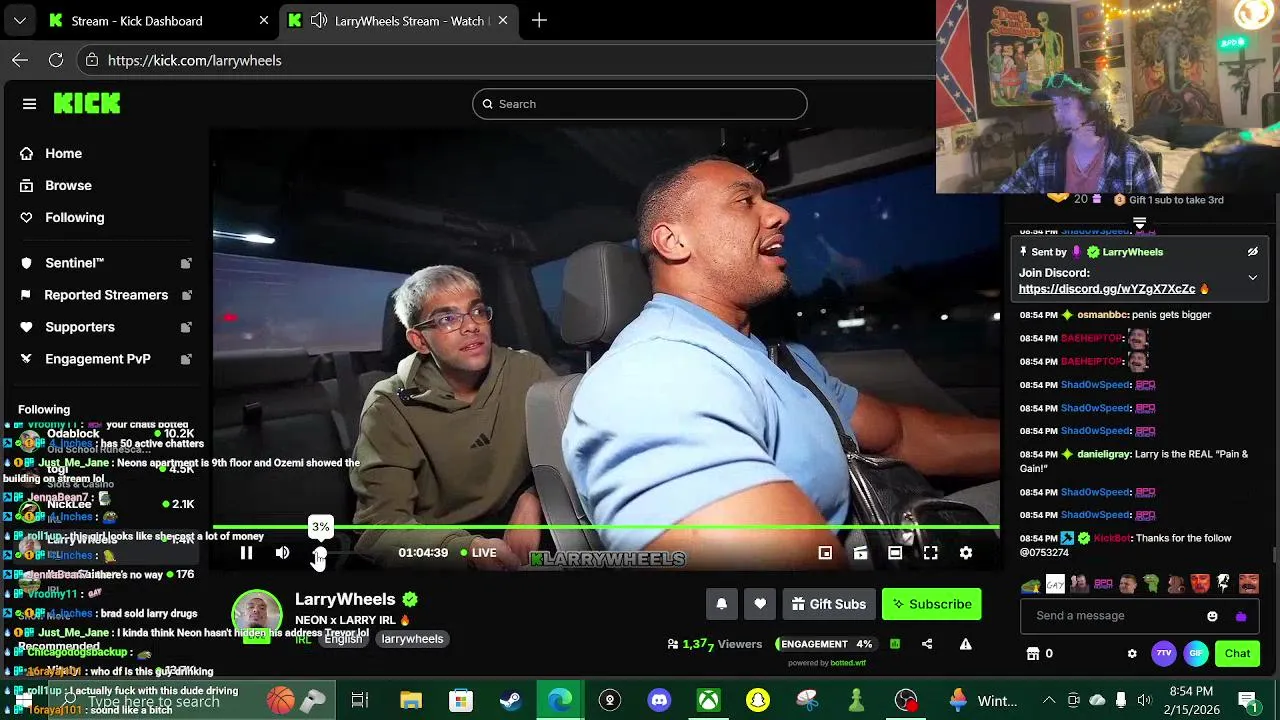The image size is (1280, 720).
Task: Toggle notifications bell for LarryWheels
Action: pyautogui.click(x=721, y=604)
